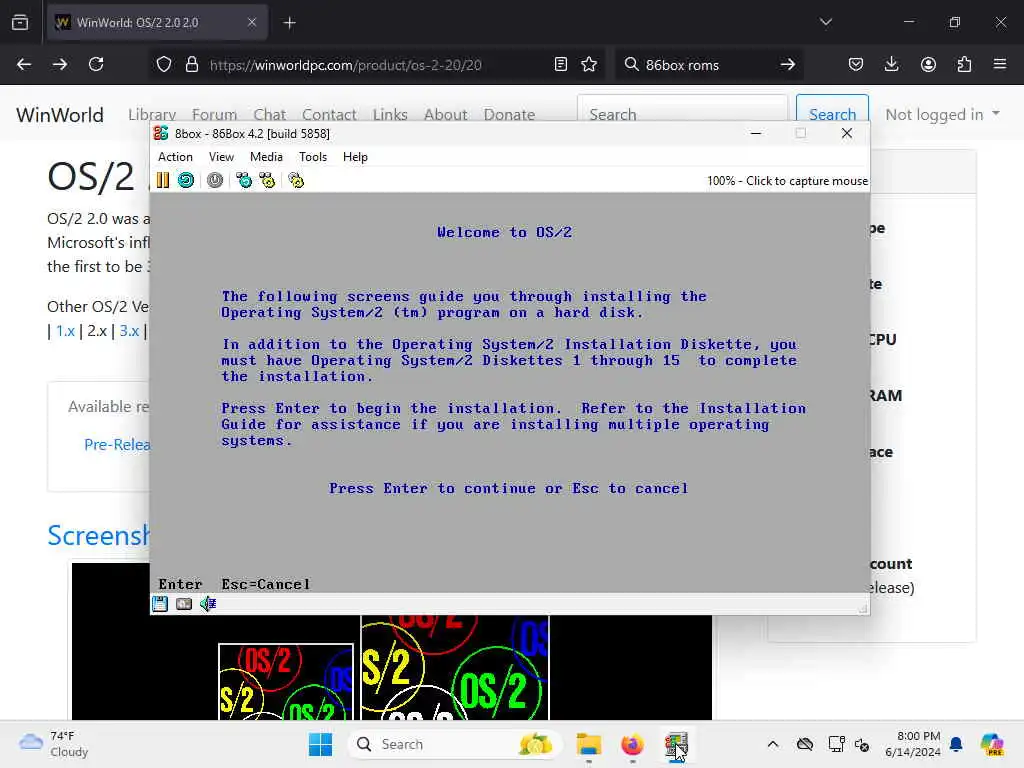Image resolution: width=1024 pixels, height=768 pixels.
Task: Open Firefox View icon left of the tabs
Action: click(20, 22)
